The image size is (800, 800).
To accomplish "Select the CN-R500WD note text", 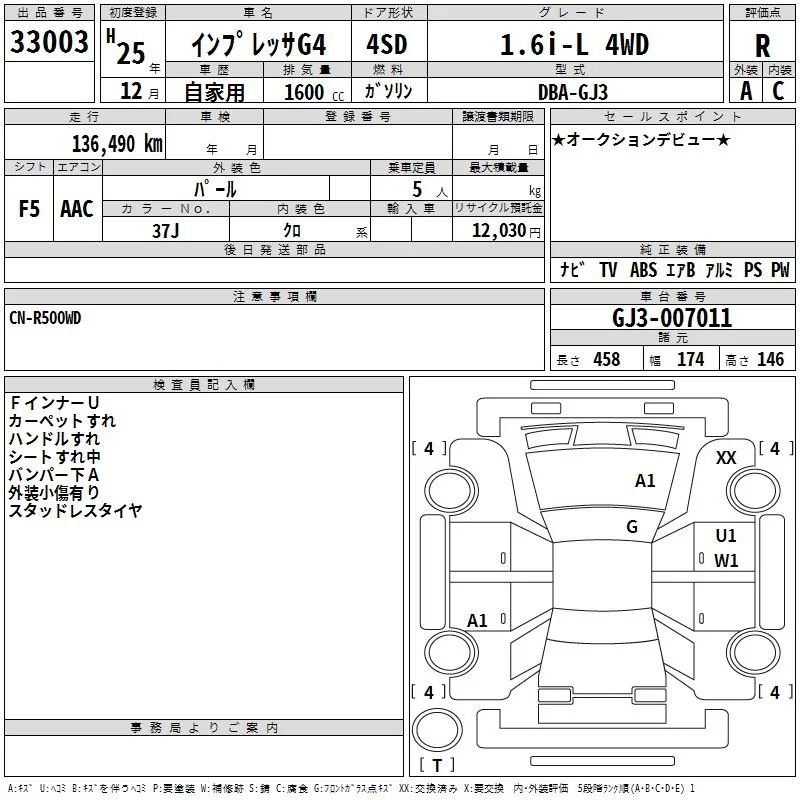I will [x=46, y=317].
